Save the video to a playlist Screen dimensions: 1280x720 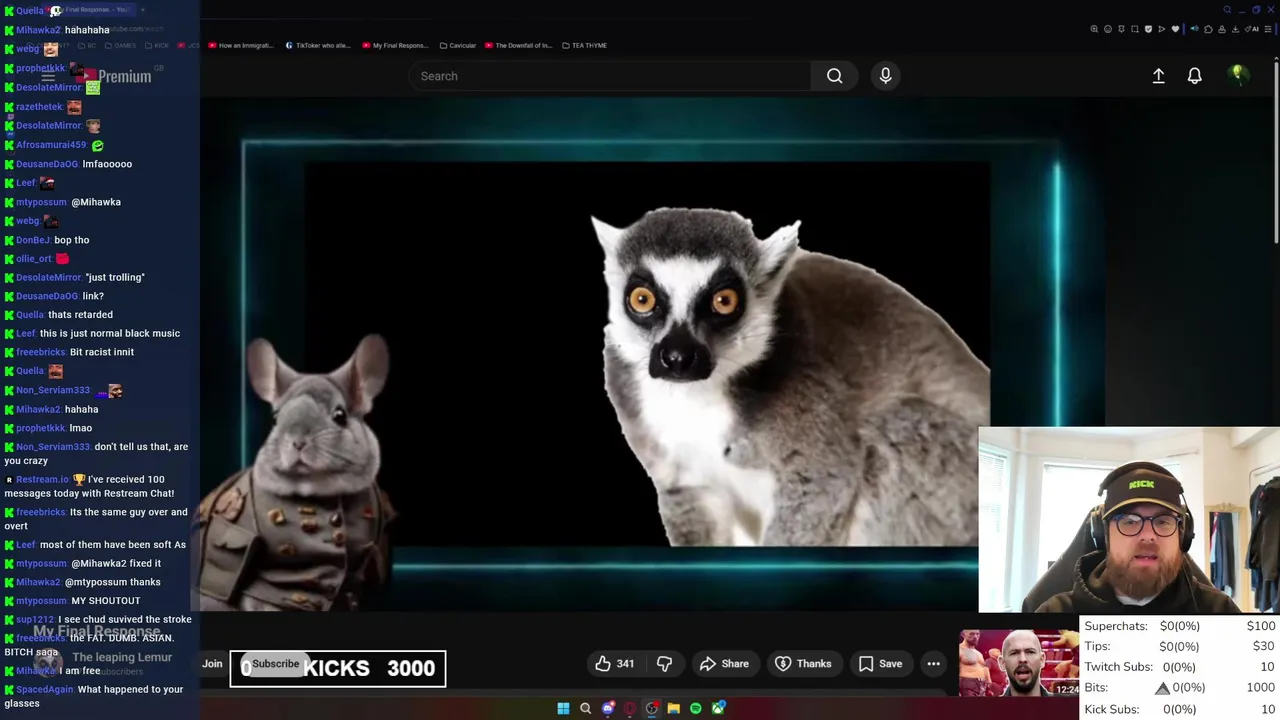click(880, 664)
